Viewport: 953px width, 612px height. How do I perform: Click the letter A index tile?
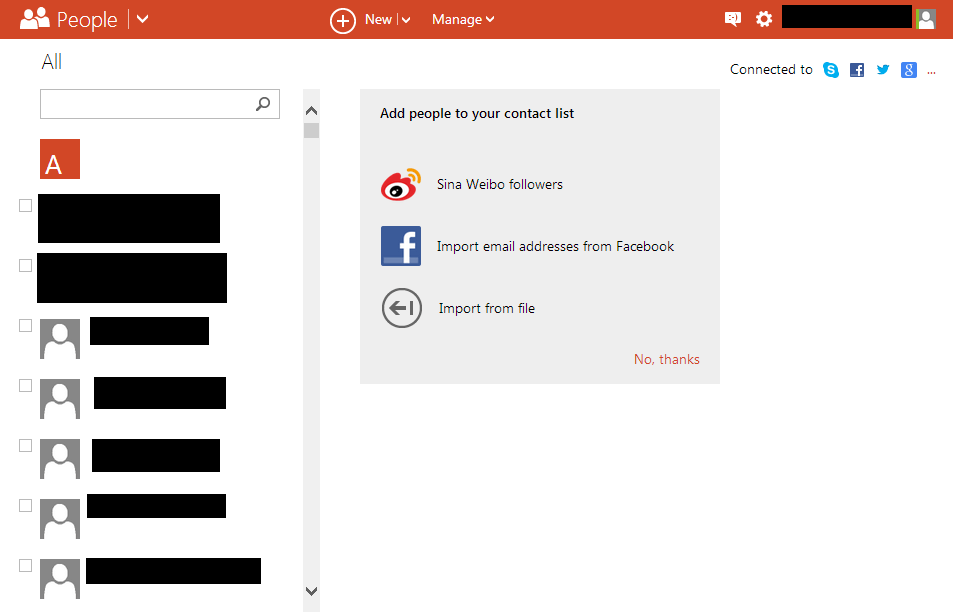coord(60,159)
